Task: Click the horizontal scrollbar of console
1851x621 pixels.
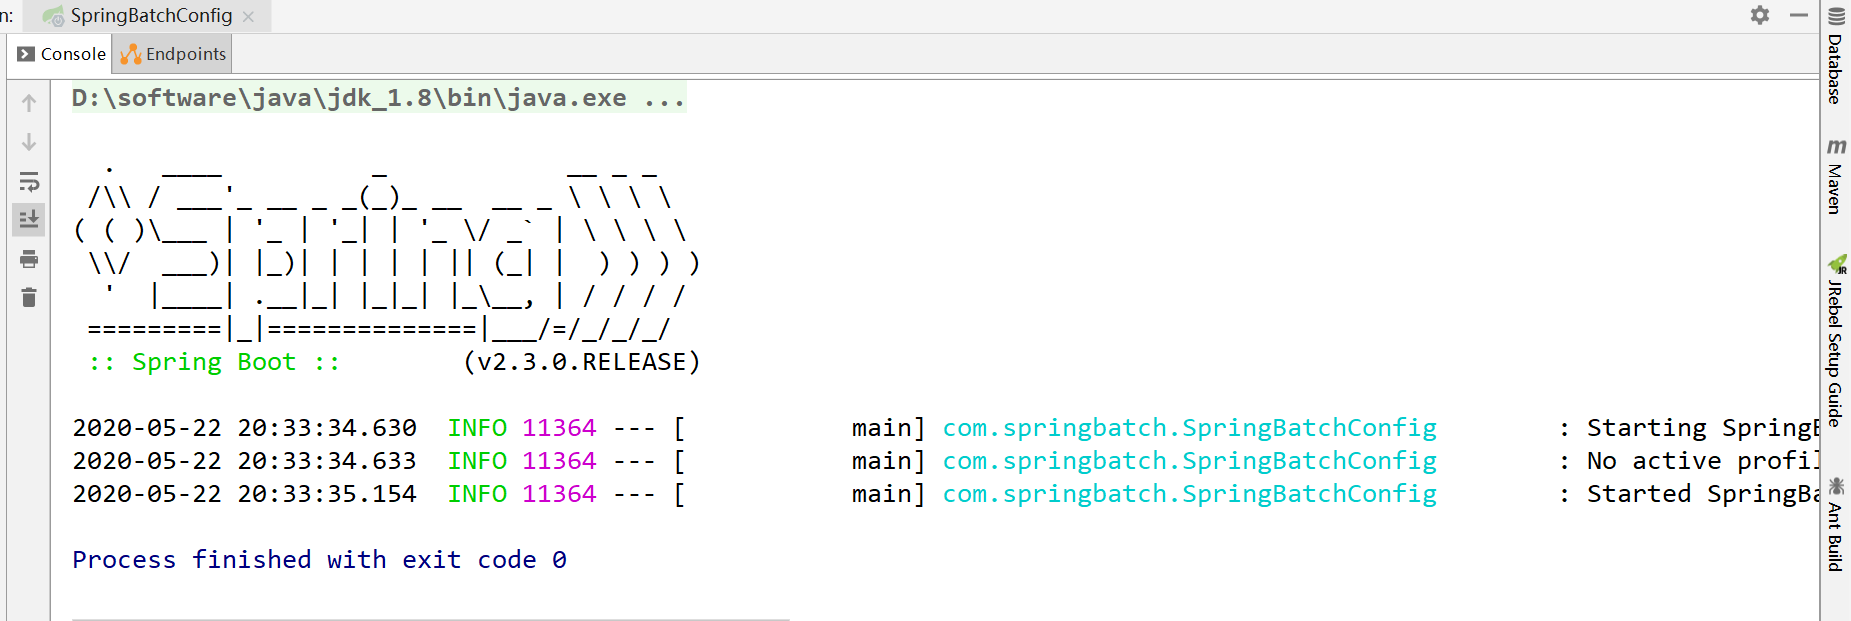Action: tap(430, 618)
